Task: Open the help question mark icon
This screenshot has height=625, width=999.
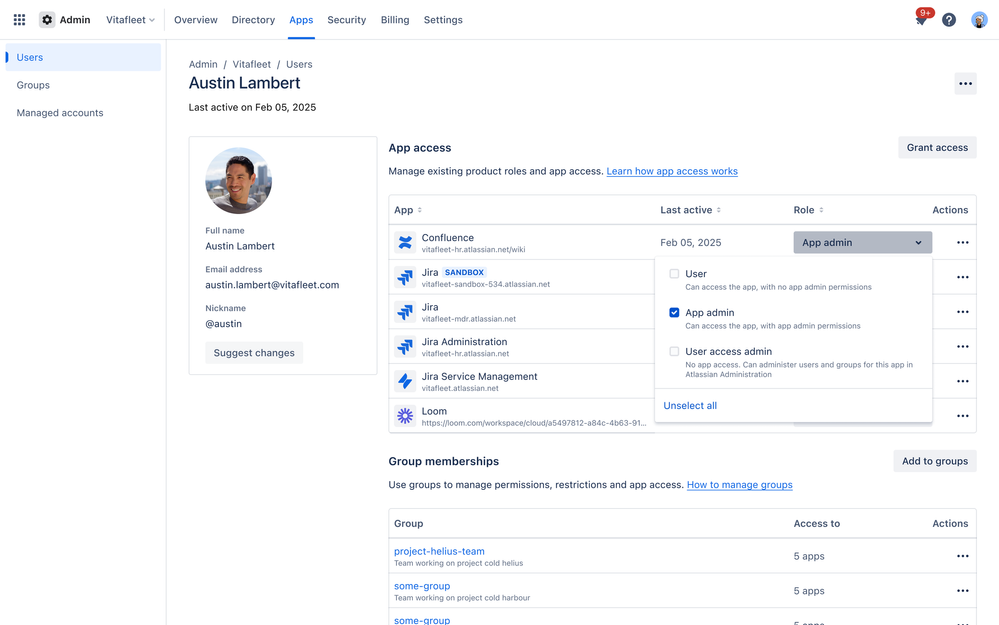Action: click(x=949, y=20)
